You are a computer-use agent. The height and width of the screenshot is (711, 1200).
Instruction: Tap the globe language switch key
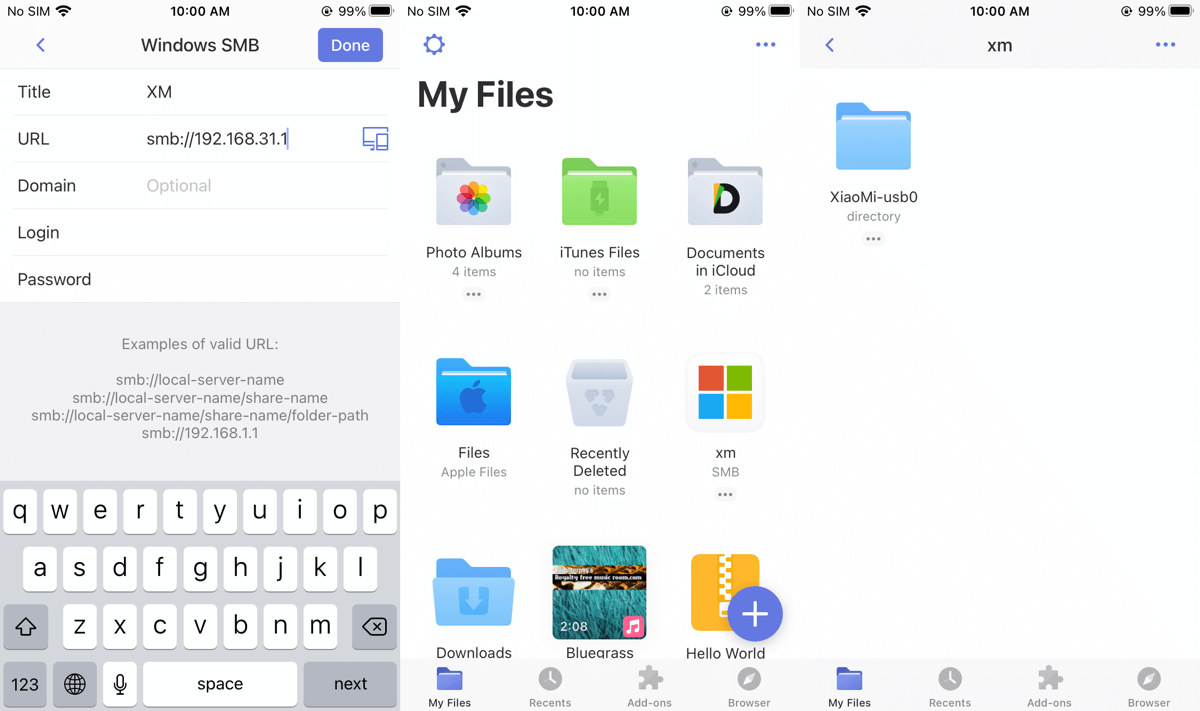[75, 684]
